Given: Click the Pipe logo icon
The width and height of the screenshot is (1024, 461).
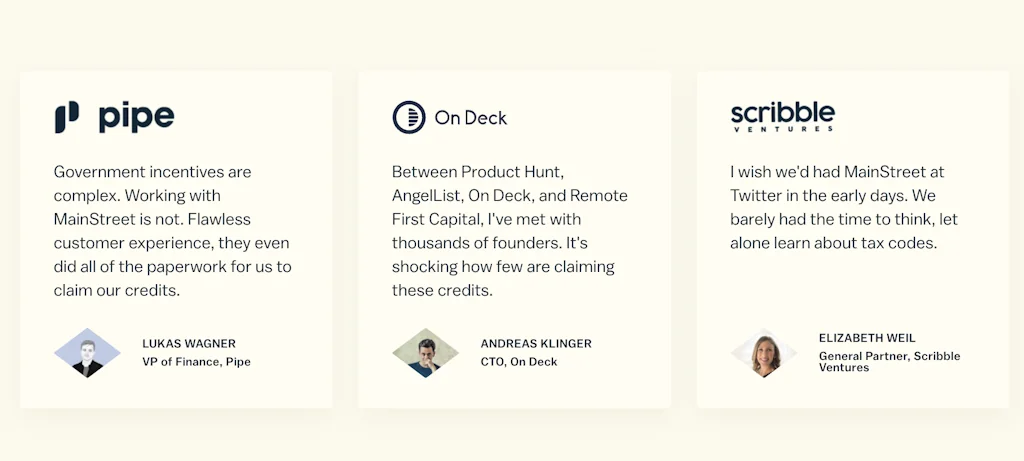Looking at the screenshot, I should 67,117.
